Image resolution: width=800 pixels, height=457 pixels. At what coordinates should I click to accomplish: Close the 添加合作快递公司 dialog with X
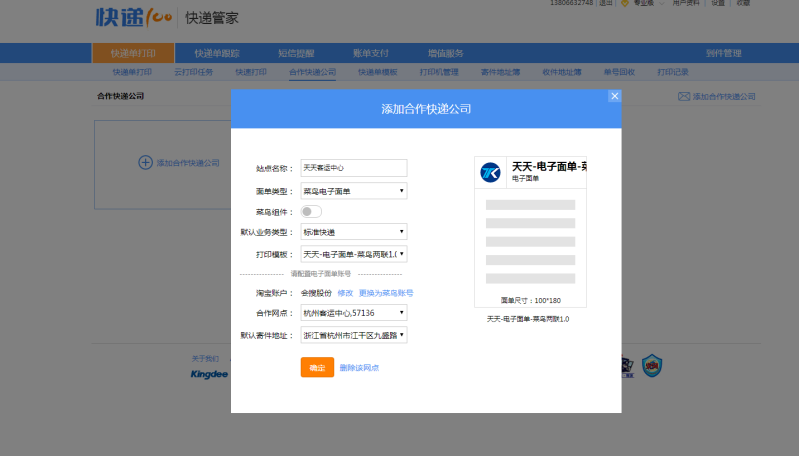(x=614, y=96)
